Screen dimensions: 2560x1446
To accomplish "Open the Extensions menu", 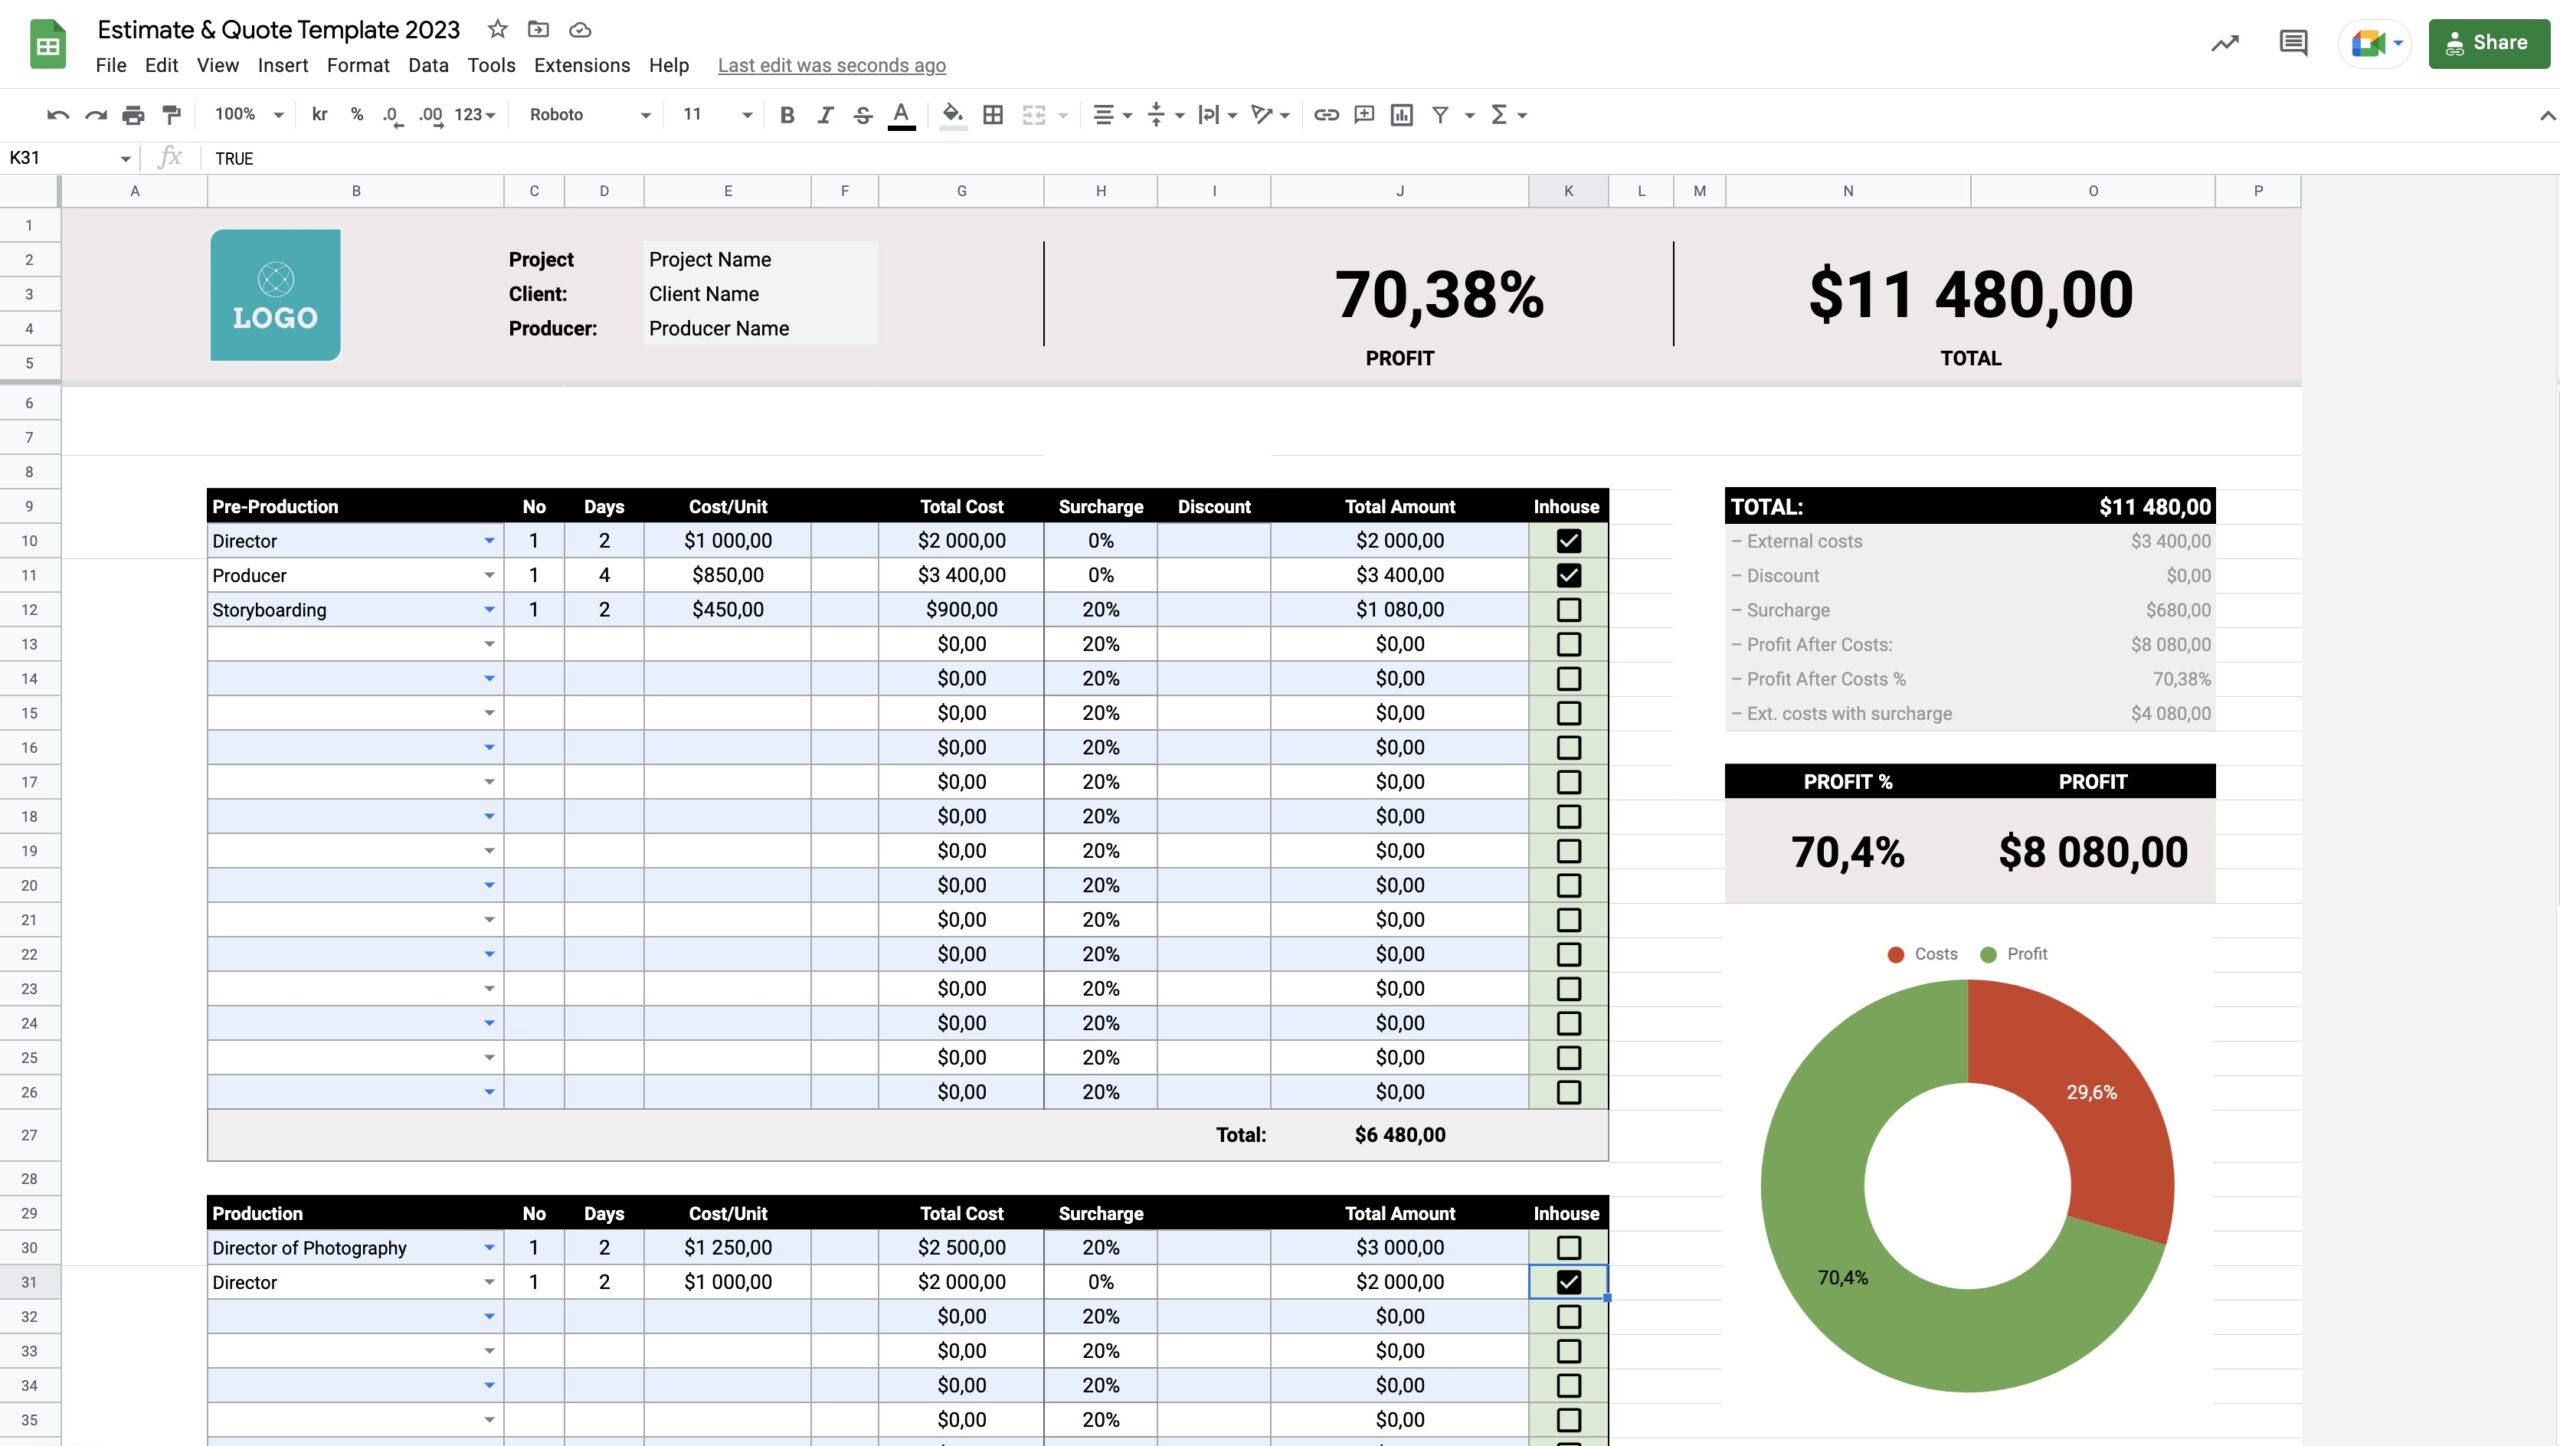I will [x=581, y=65].
